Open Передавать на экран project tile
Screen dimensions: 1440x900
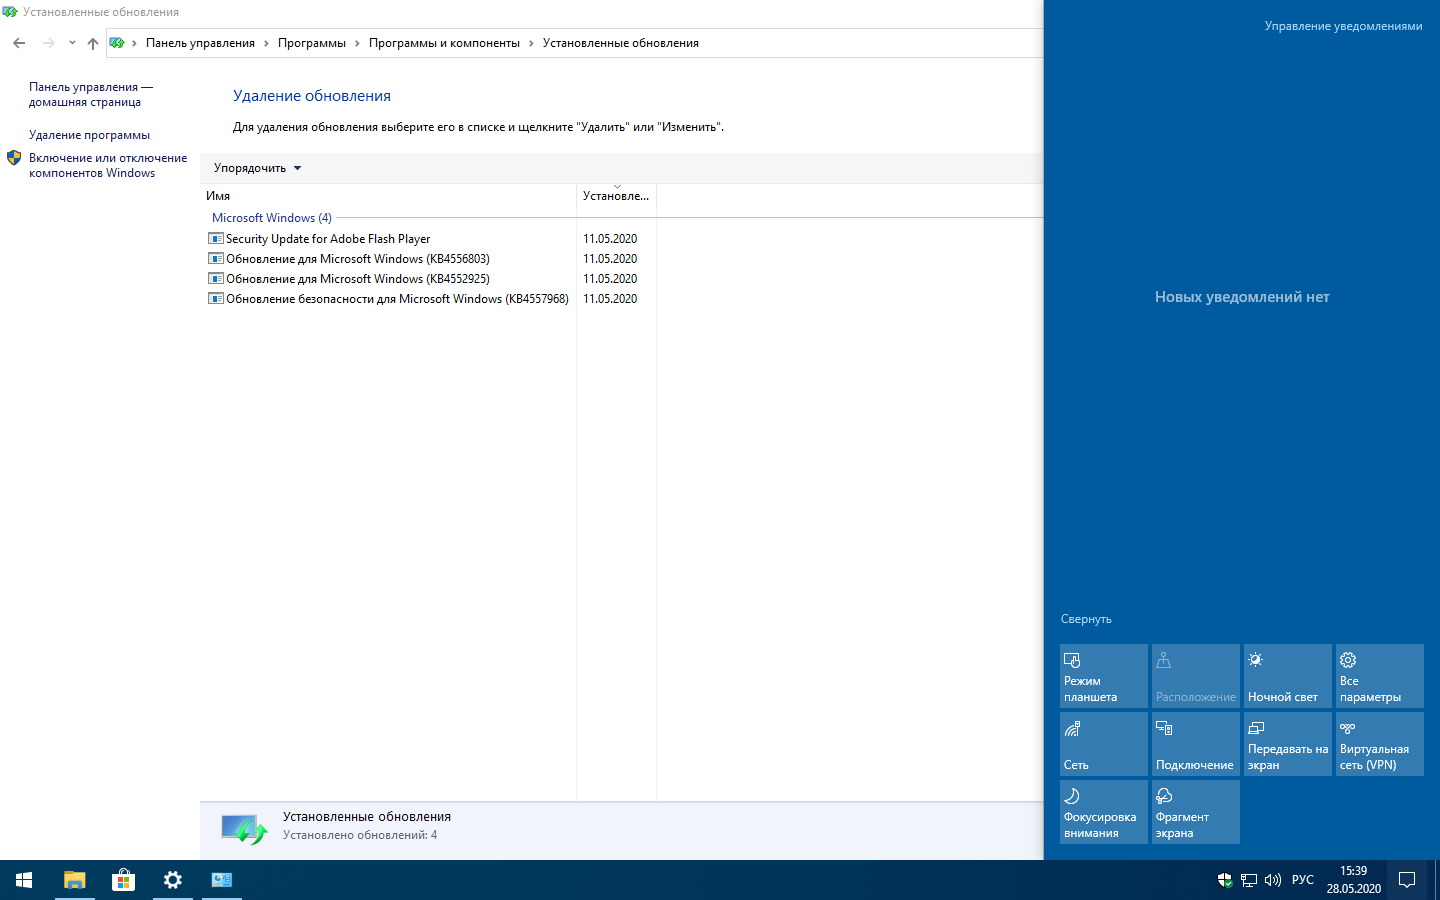coord(1288,744)
